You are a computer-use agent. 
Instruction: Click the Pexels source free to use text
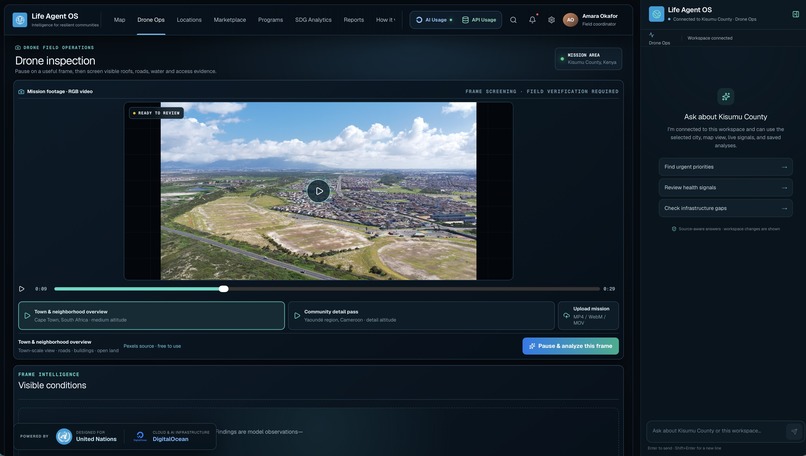152,346
